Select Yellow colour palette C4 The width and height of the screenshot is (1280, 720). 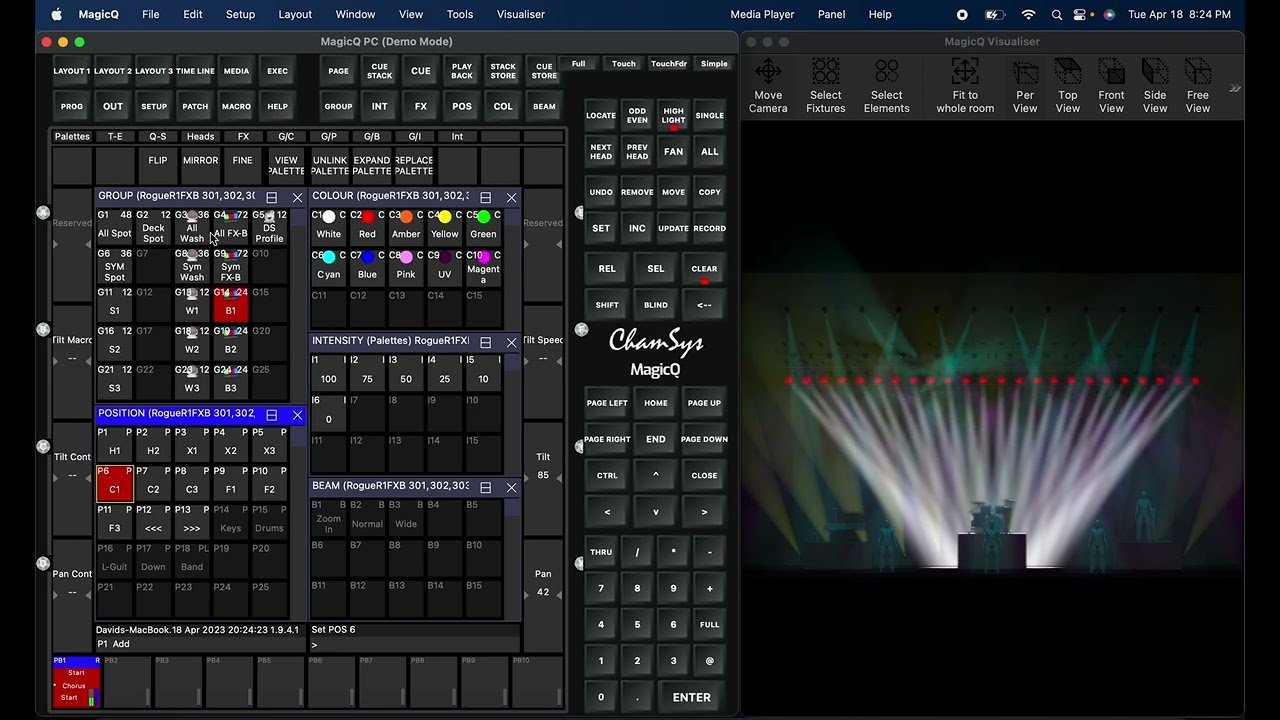click(445, 226)
